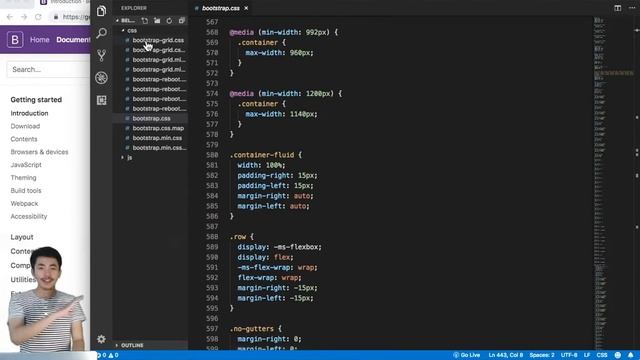Open notifications bell in status bar

click(x=631, y=355)
